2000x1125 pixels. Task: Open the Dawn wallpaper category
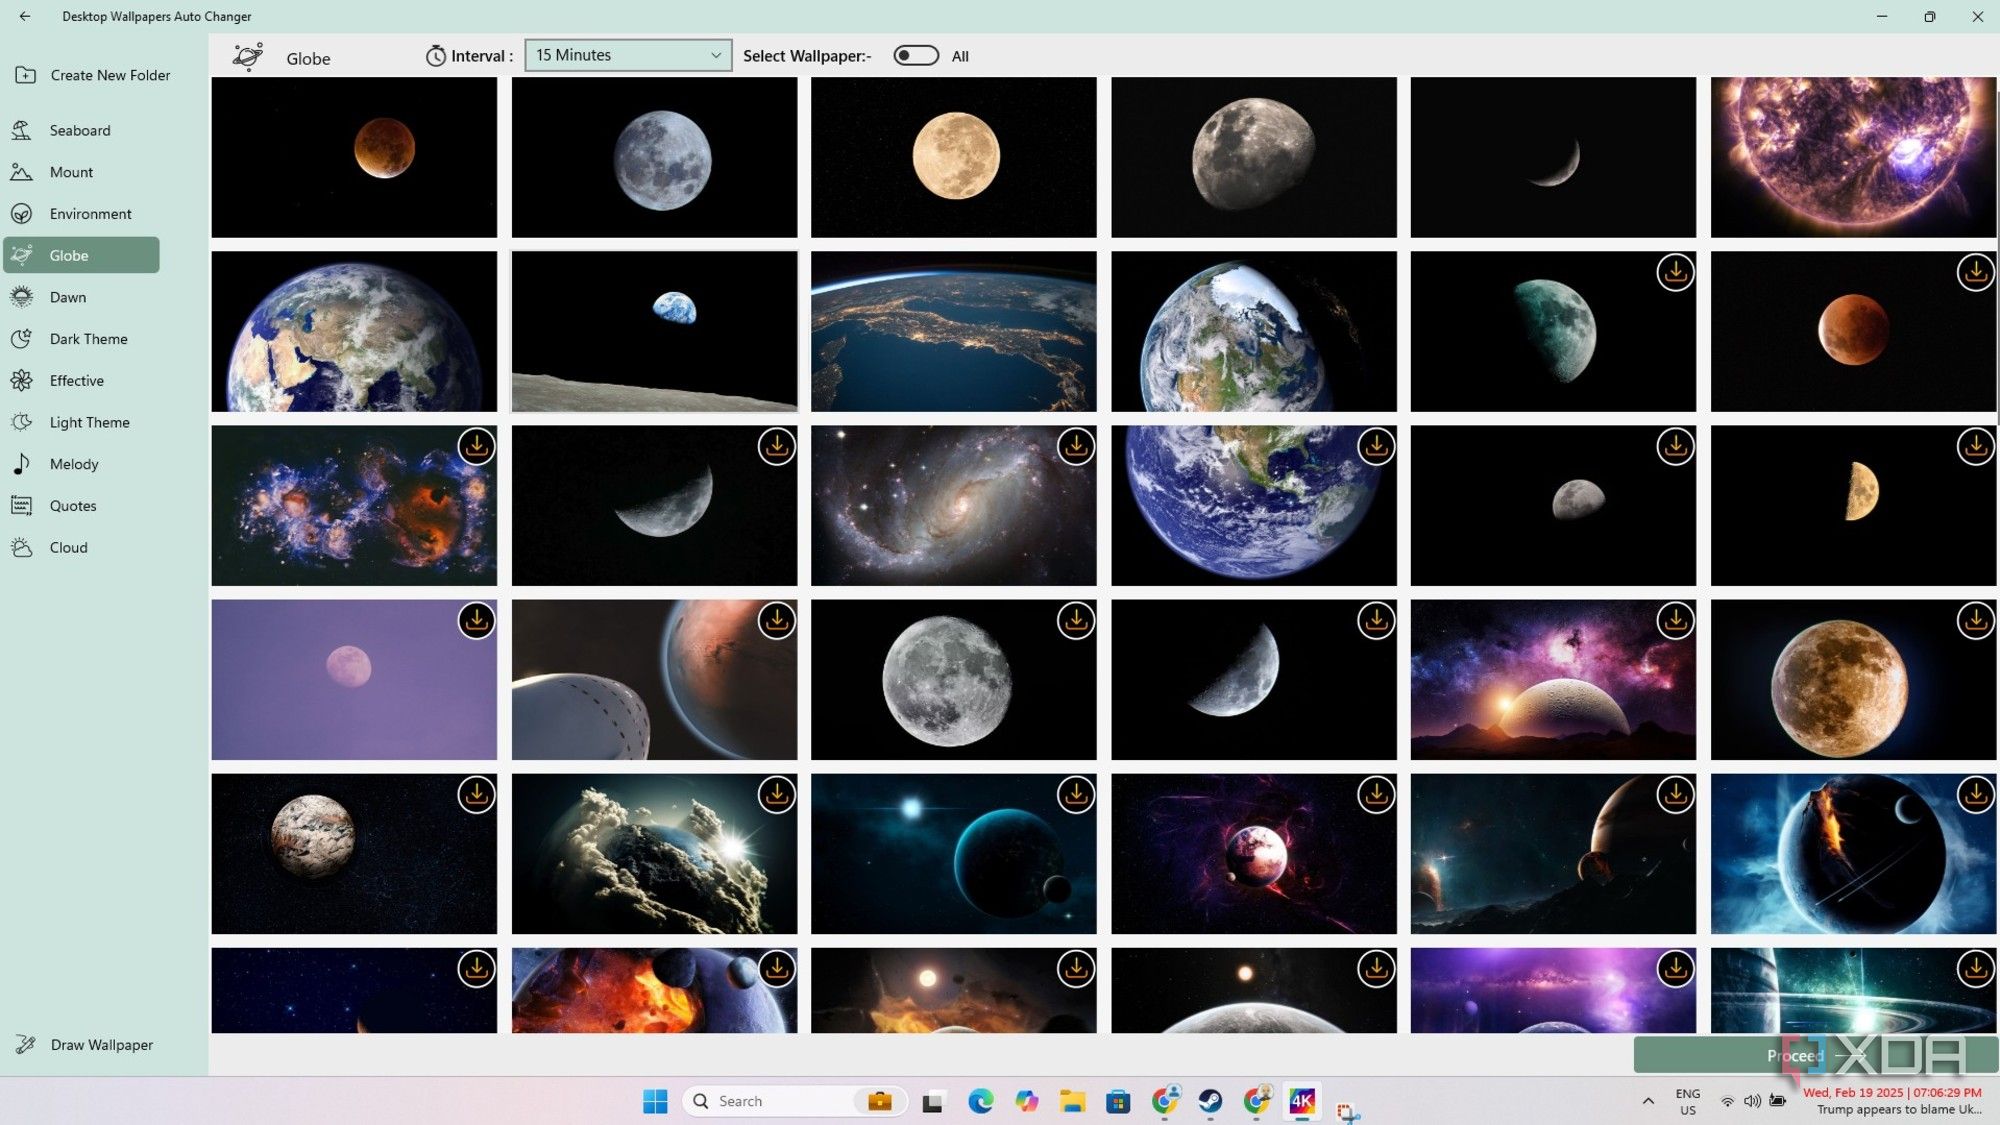point(67,297)
